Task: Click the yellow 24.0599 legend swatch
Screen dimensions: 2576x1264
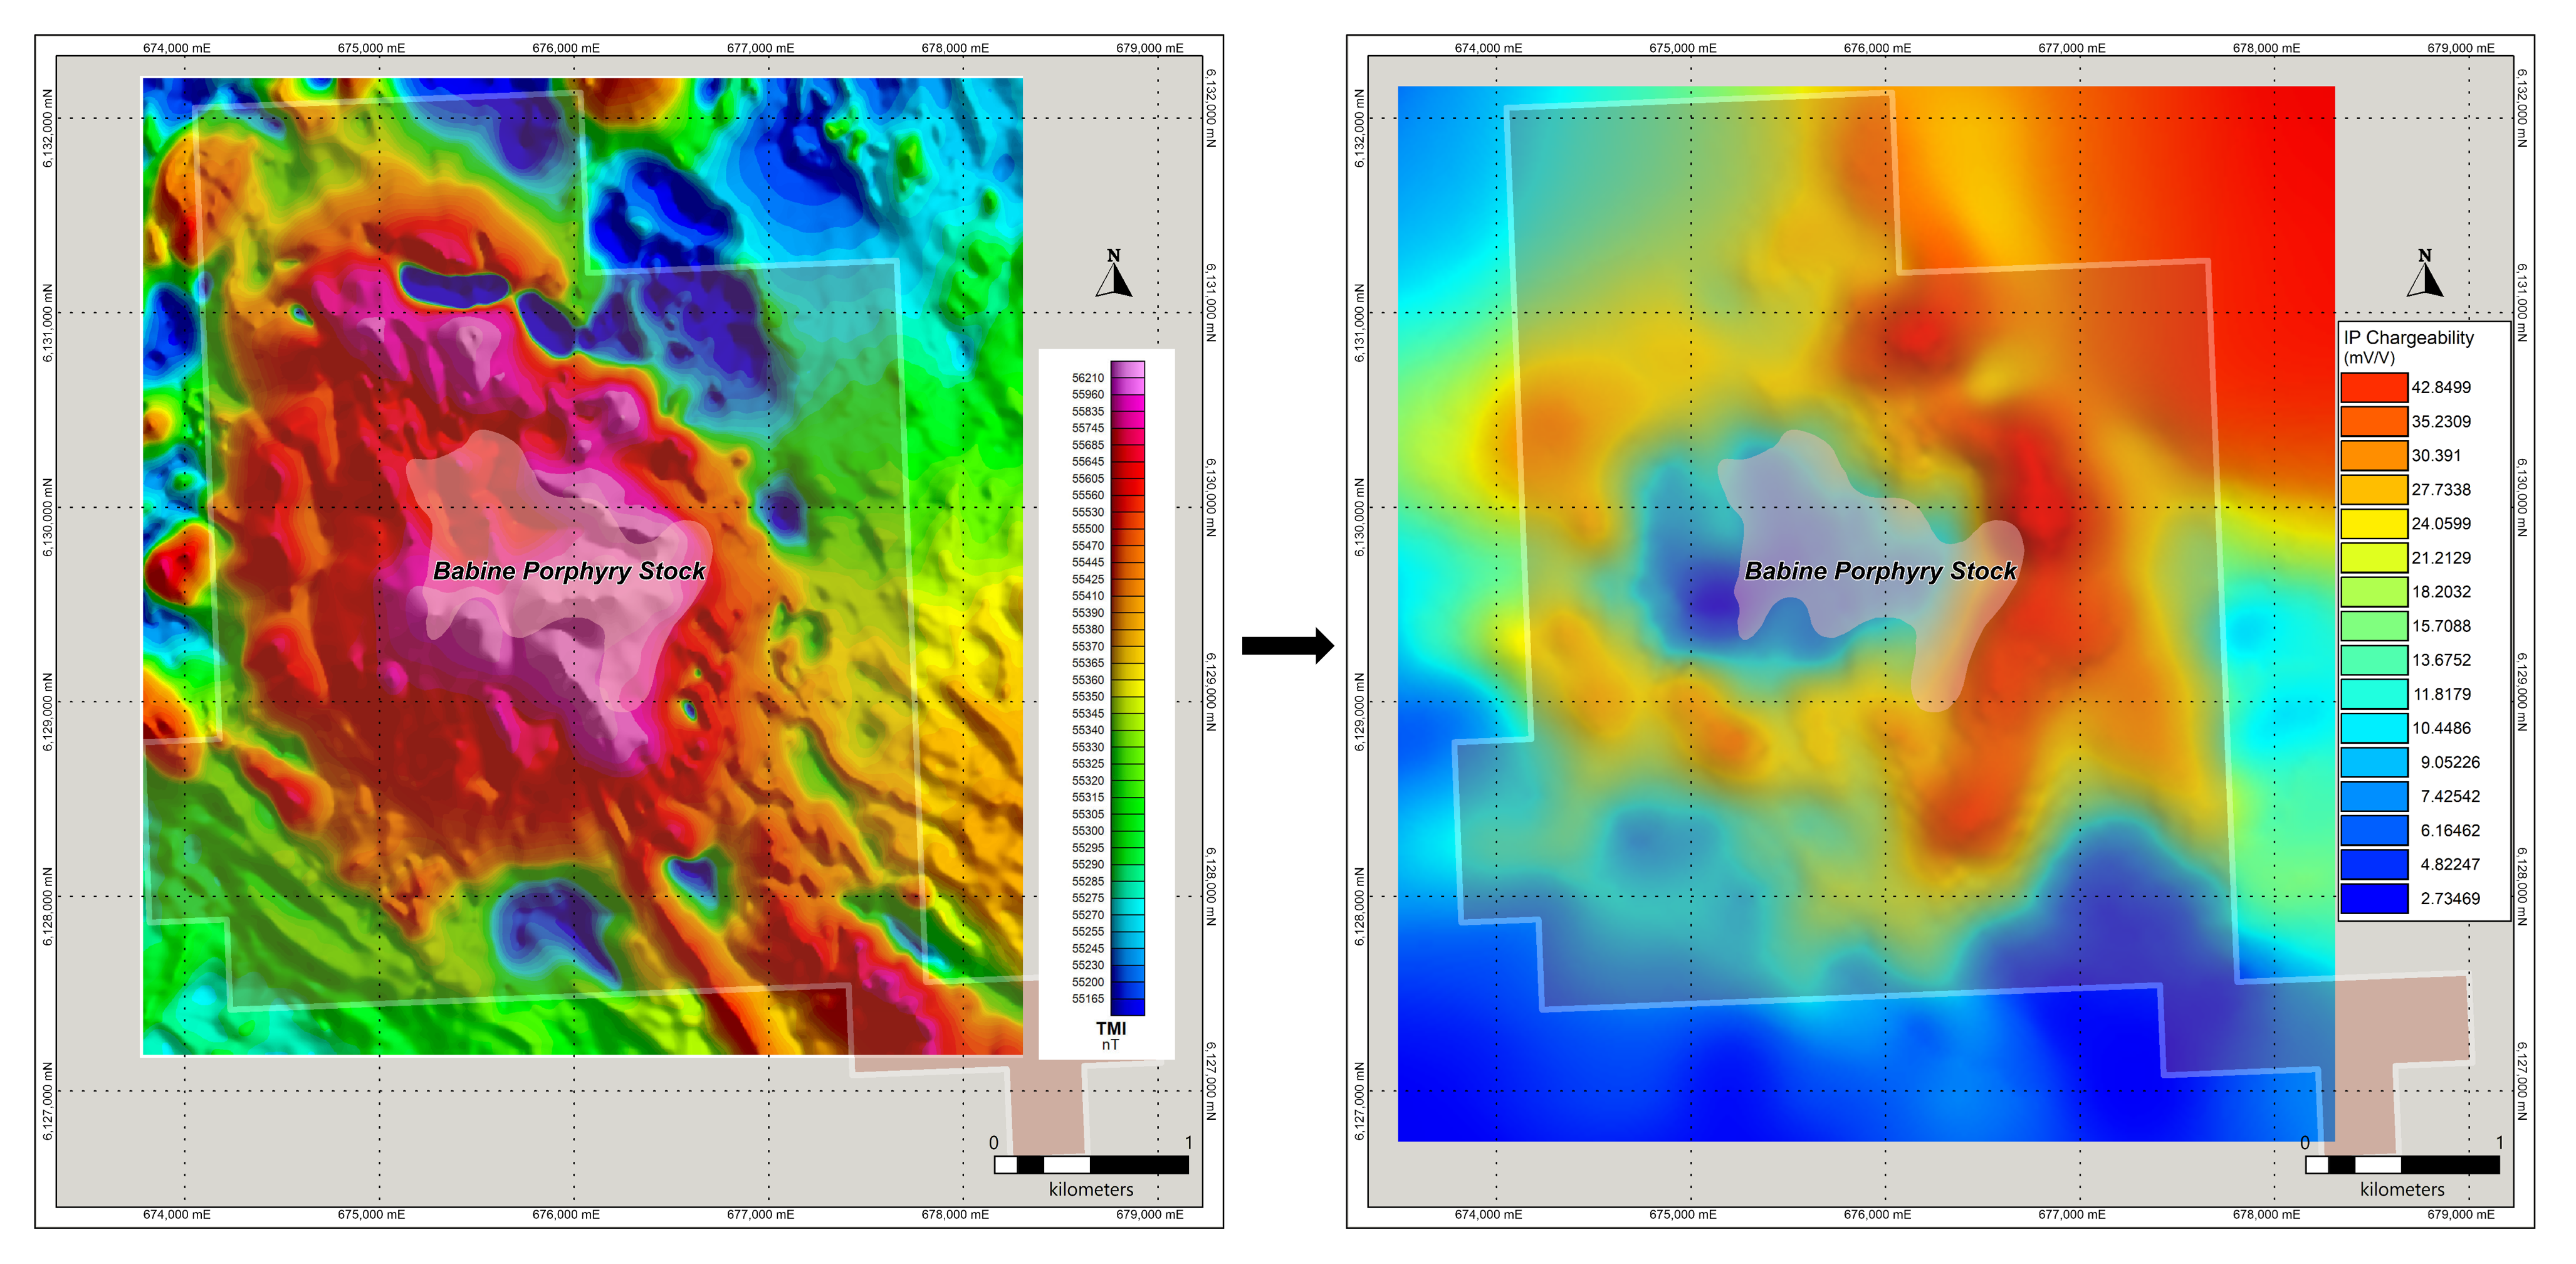Action: (2374, 524)
